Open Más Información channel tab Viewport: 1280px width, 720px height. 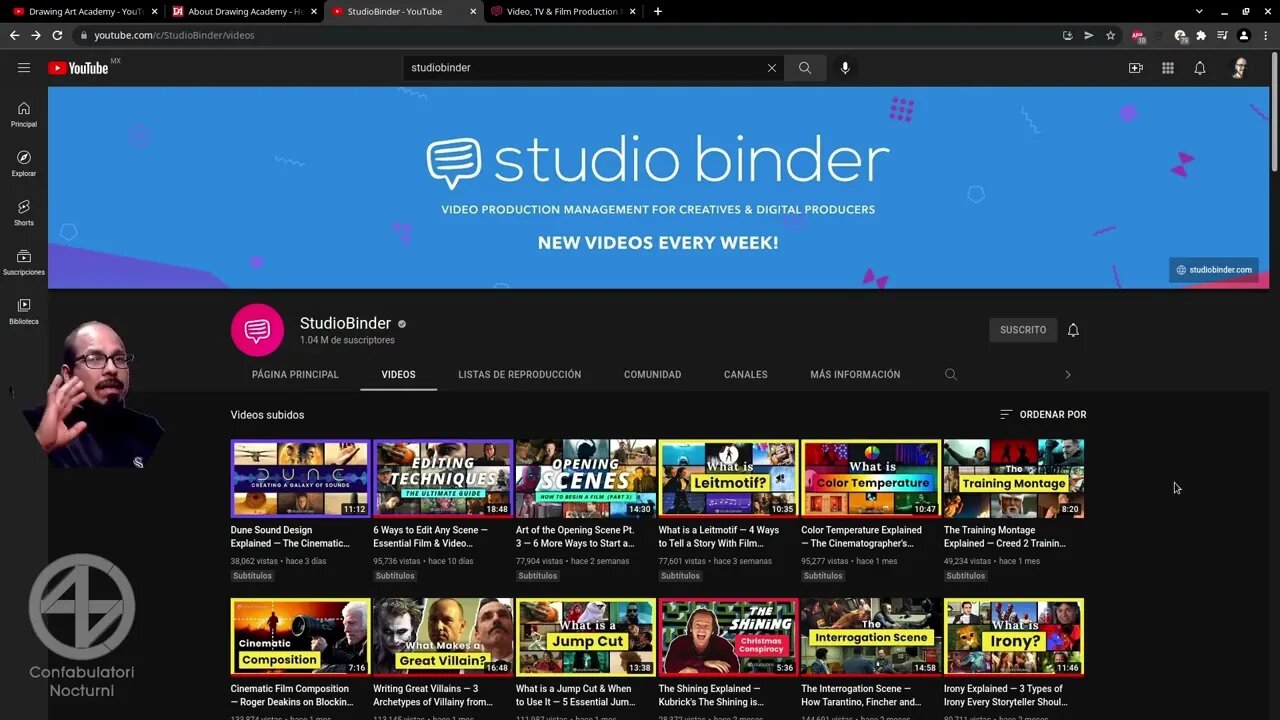pyautogui.click(x=855, y=375)
